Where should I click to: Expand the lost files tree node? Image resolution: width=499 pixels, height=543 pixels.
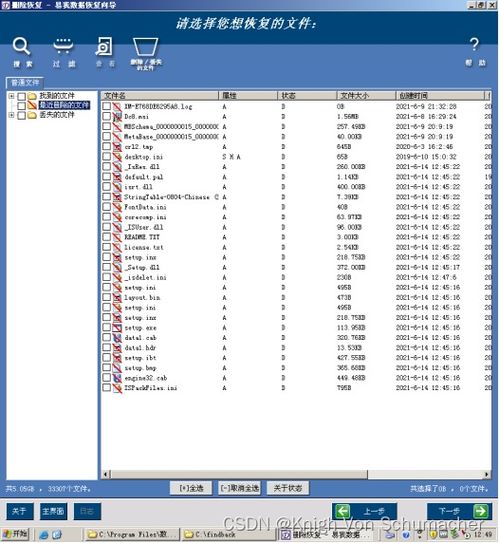tap(11, 115)
